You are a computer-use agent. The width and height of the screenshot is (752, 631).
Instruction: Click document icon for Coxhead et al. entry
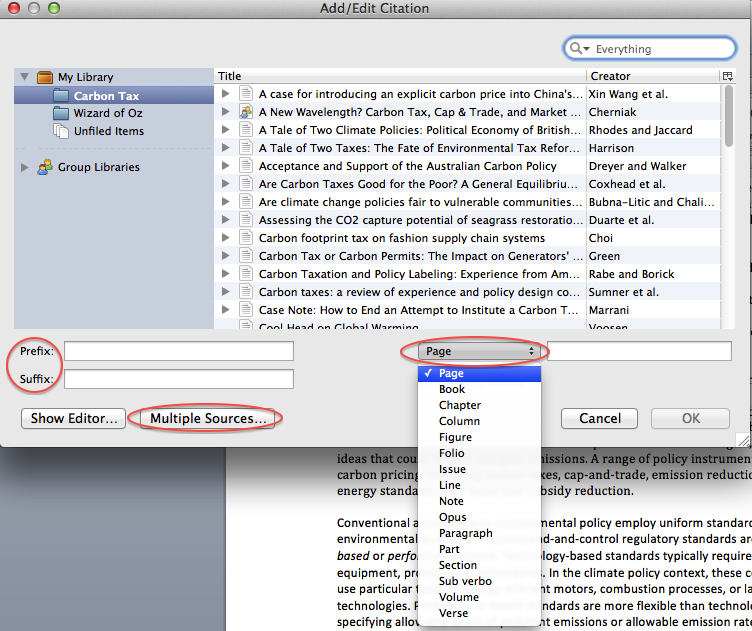click(246, 184)
